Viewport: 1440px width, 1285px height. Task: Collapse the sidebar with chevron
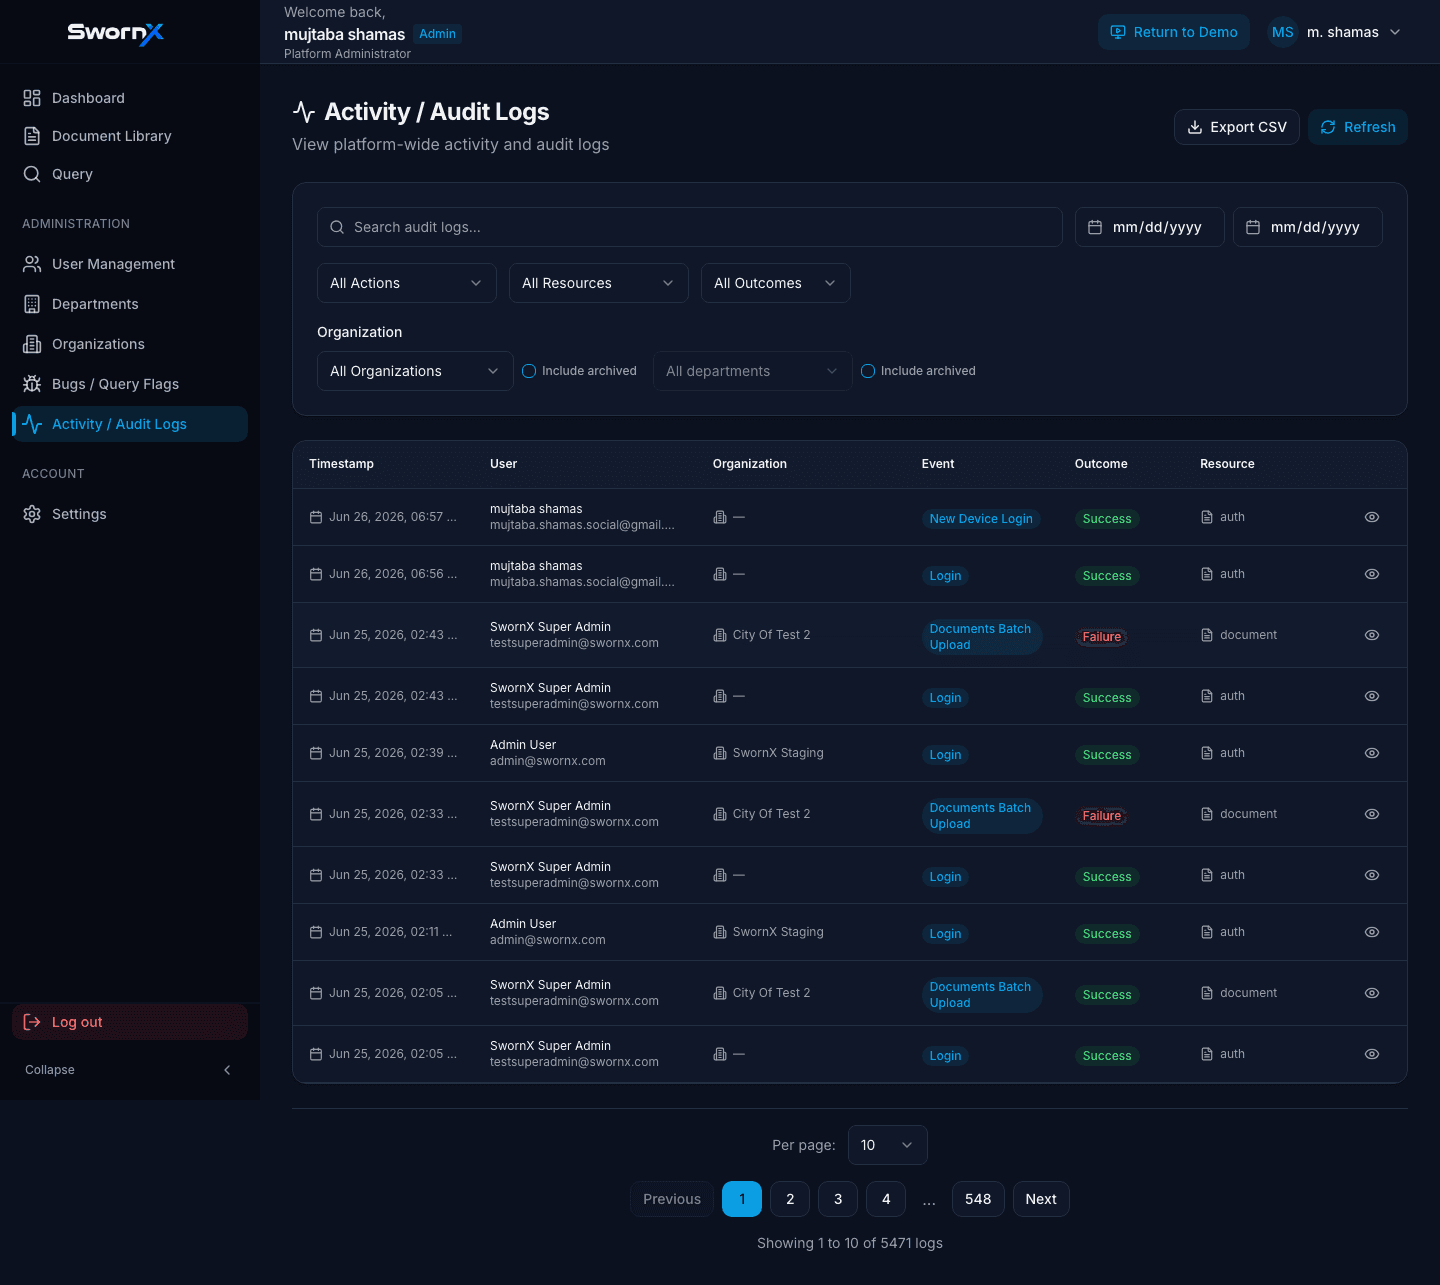tap(227, 1070)
